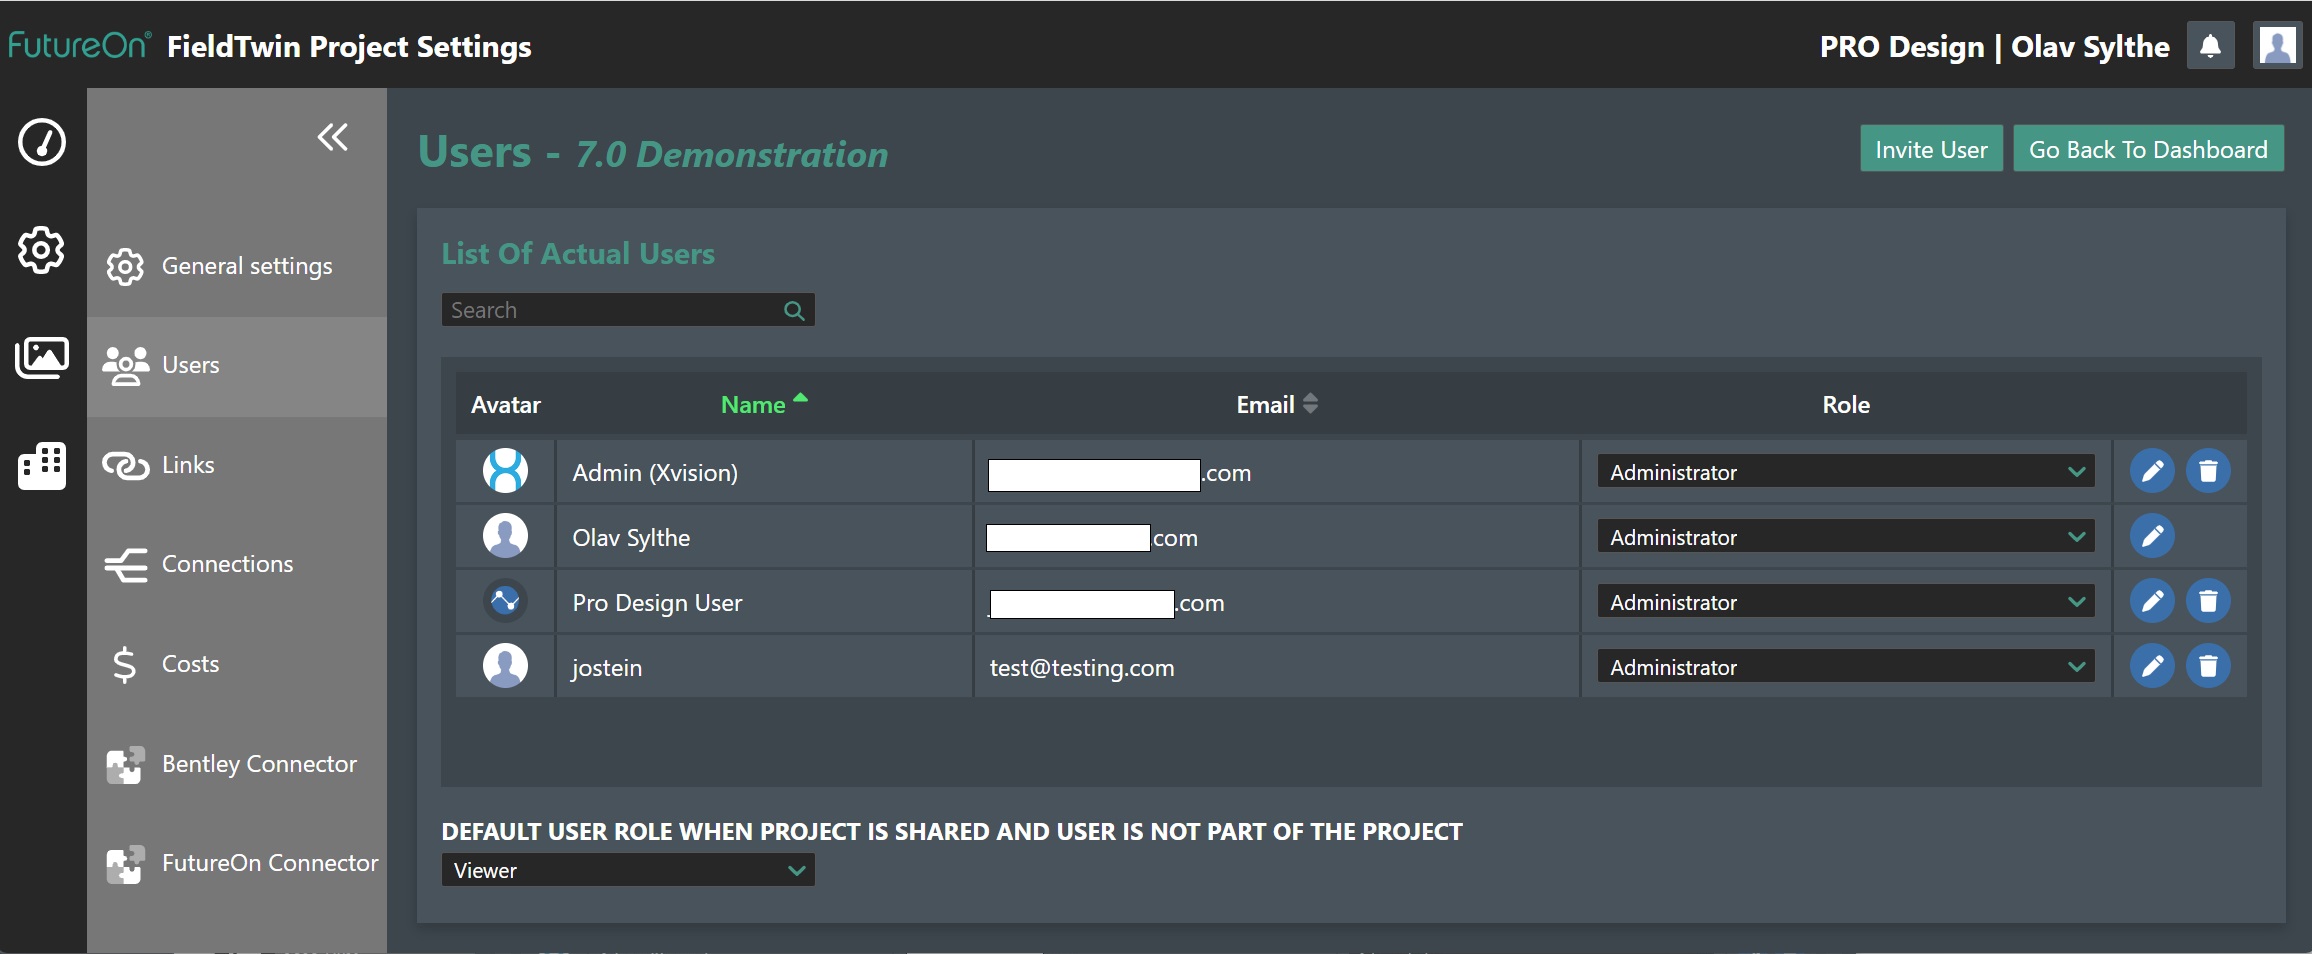
Task: Edit Admin (Xvision) user with pencil icon
Action: click(x=2152, y=471)
